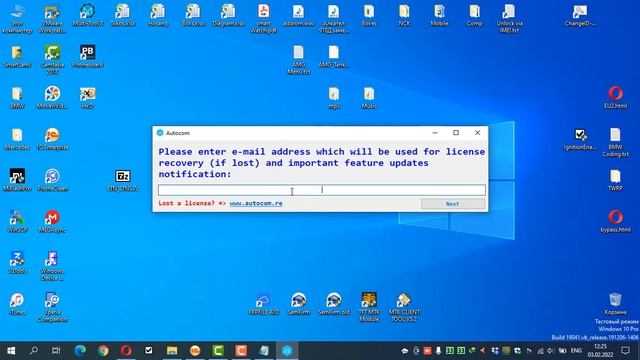
Task: Select the MiFlashPro desktop icon
Action: click(17, 180)
